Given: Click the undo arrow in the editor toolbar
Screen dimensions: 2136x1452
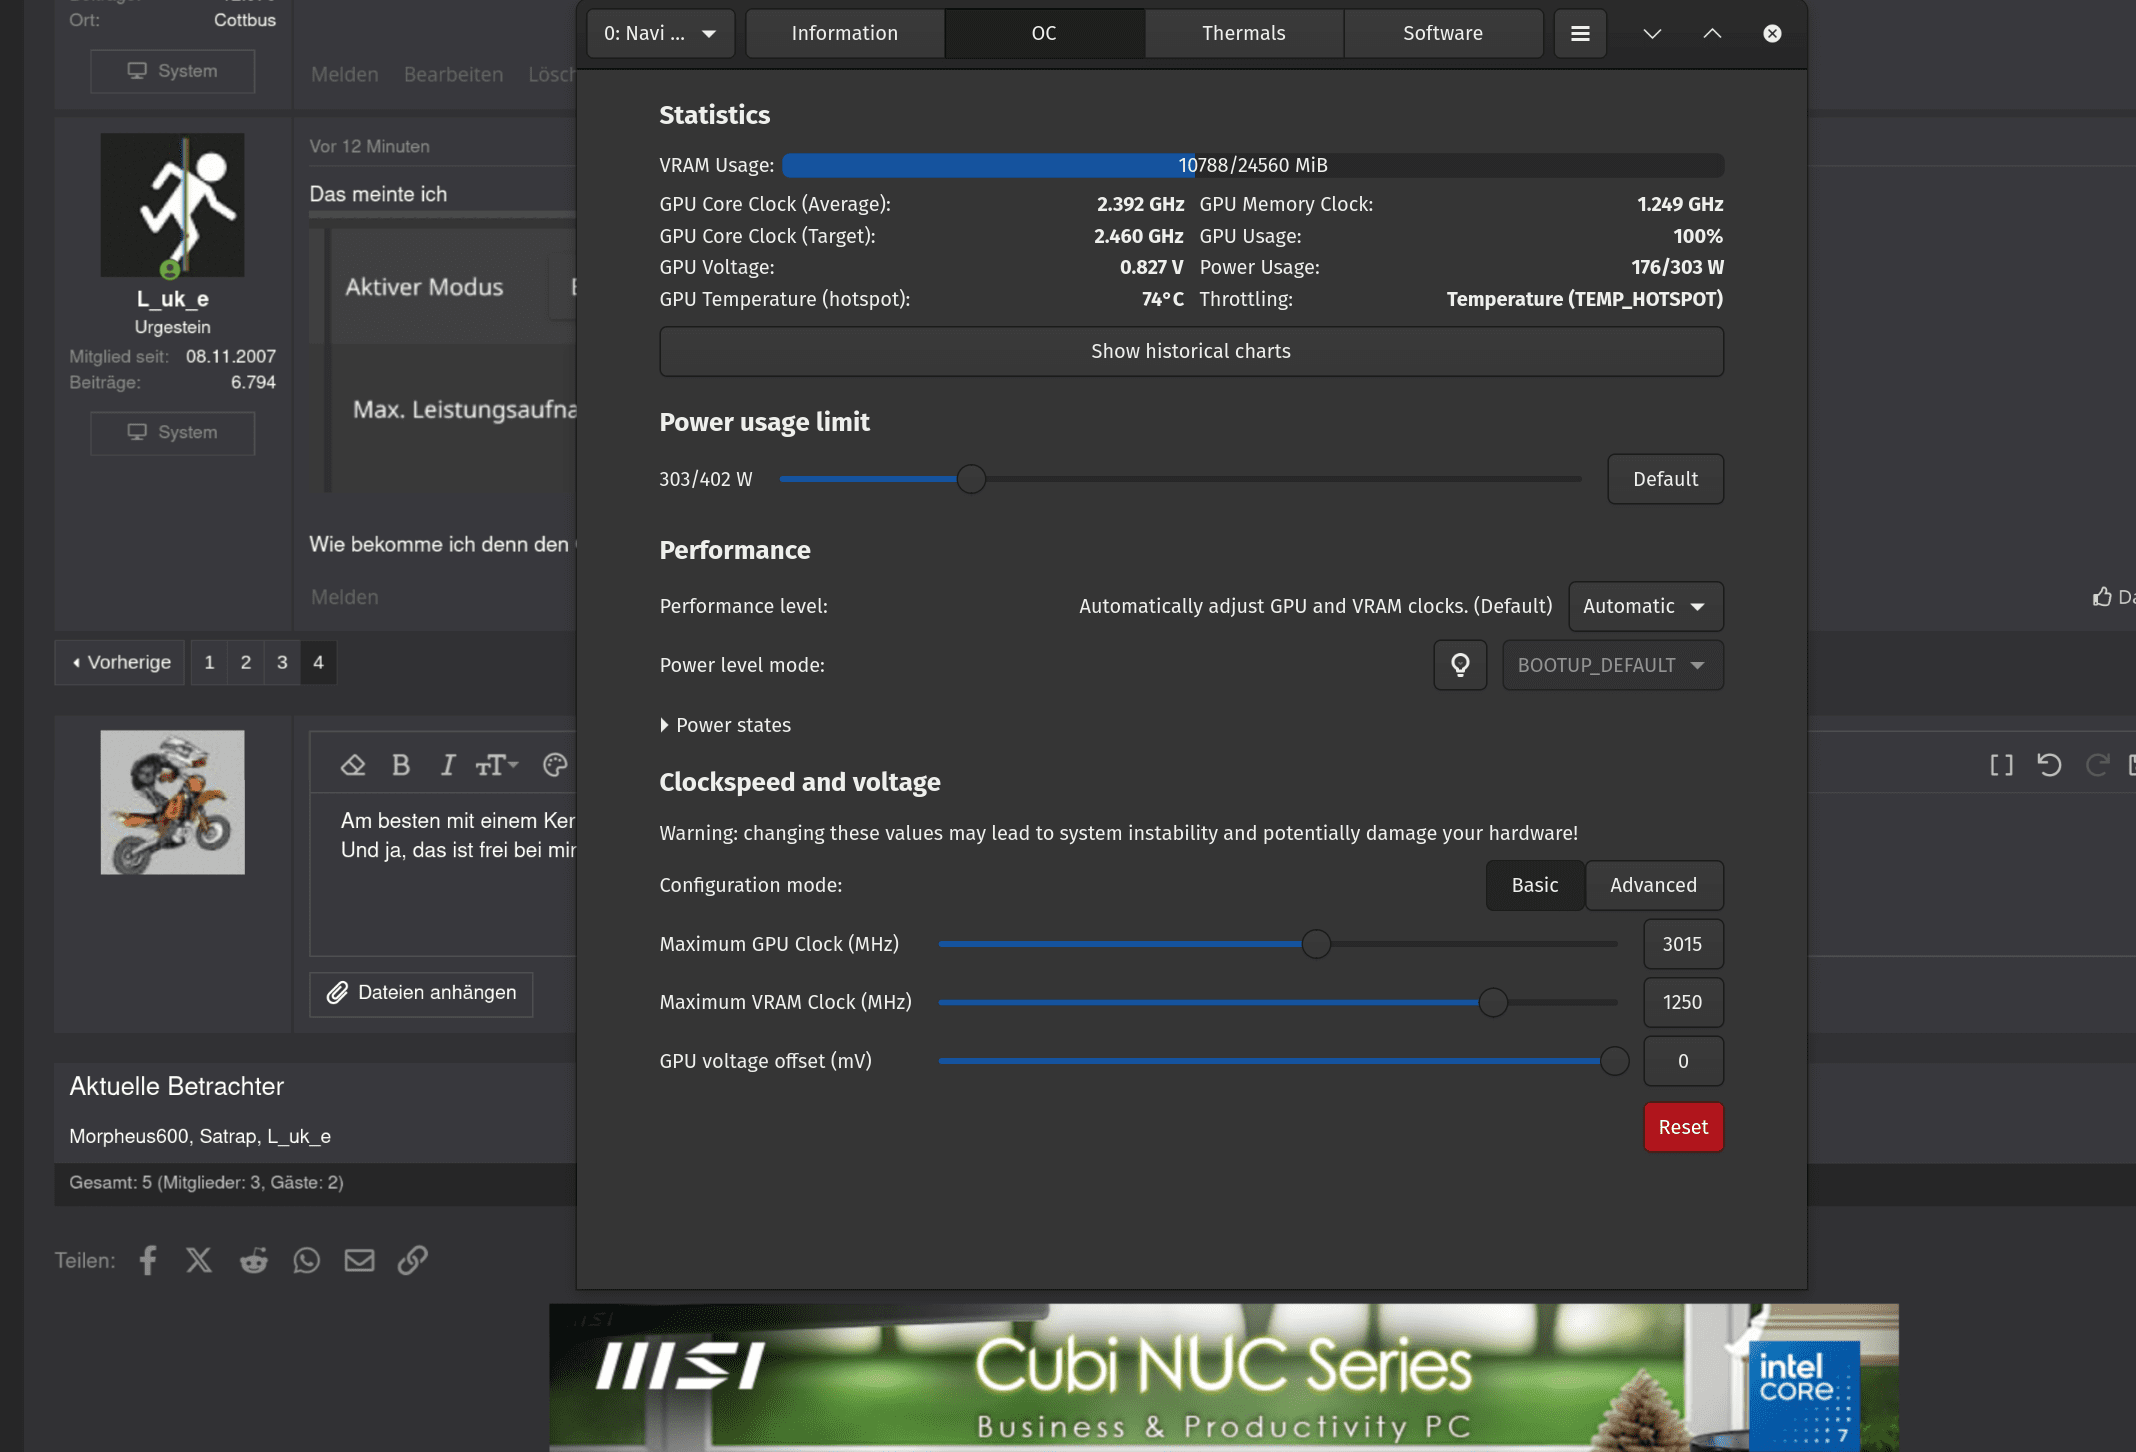Looking at the screenshot, I should click(2049, 765).
